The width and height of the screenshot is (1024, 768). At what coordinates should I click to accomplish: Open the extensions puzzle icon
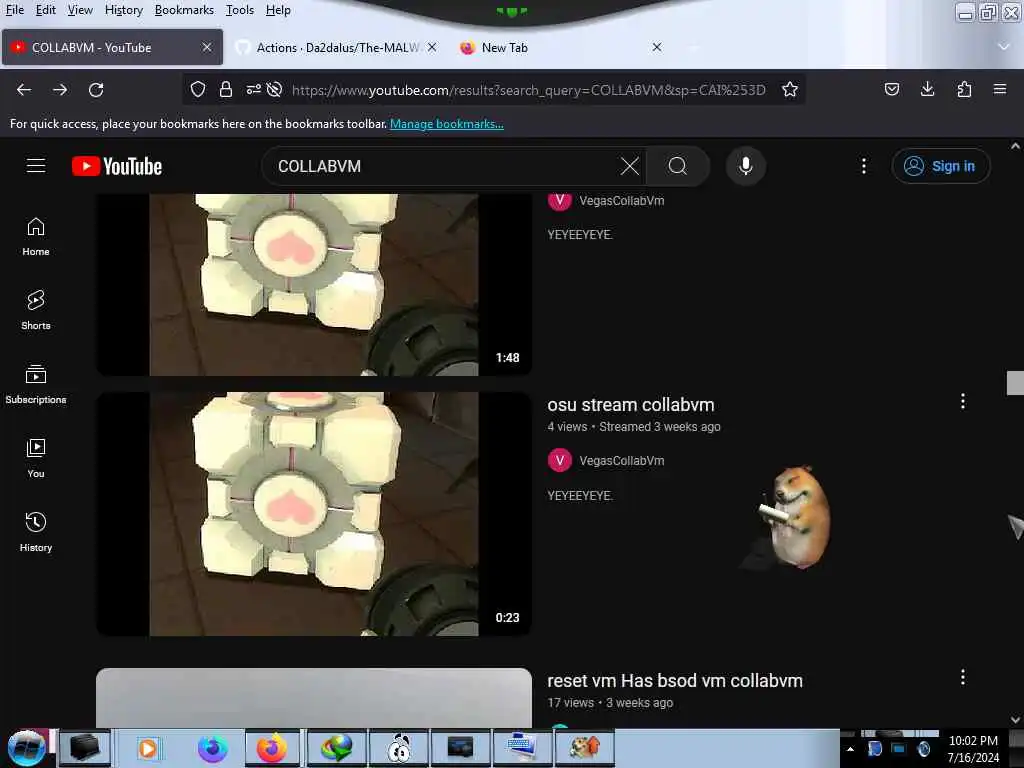pyautogui.click(x=964, y=89)
